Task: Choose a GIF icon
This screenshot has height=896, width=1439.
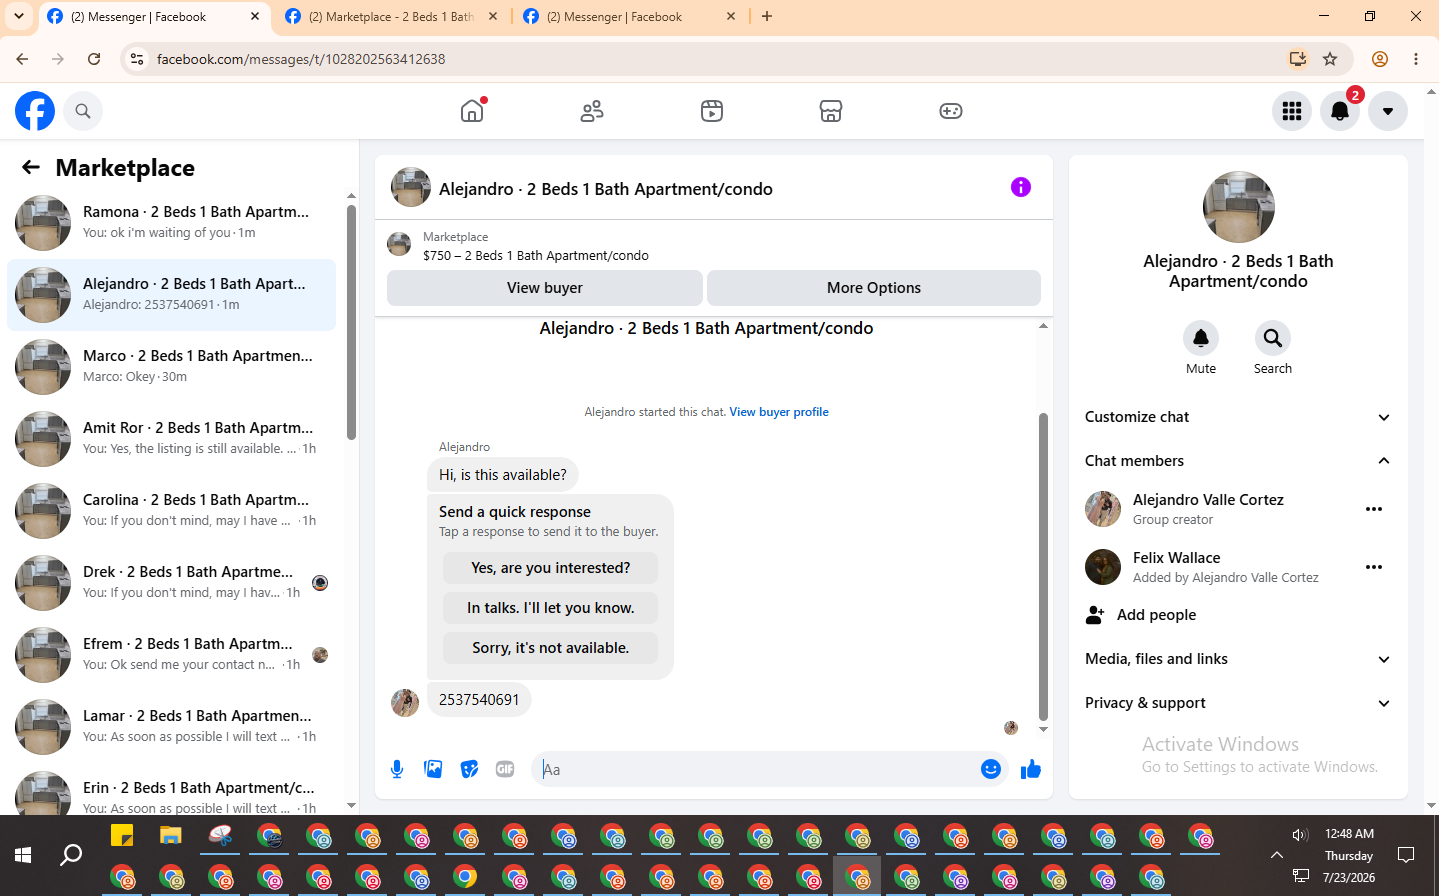Action: coord(505,769)
